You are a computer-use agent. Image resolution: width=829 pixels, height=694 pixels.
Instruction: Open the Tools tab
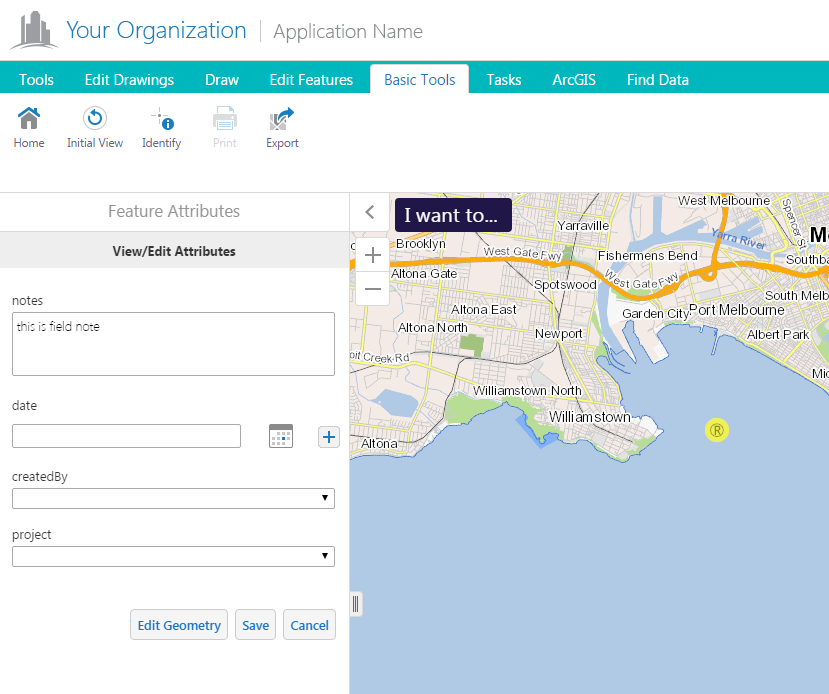click(36, 80)
